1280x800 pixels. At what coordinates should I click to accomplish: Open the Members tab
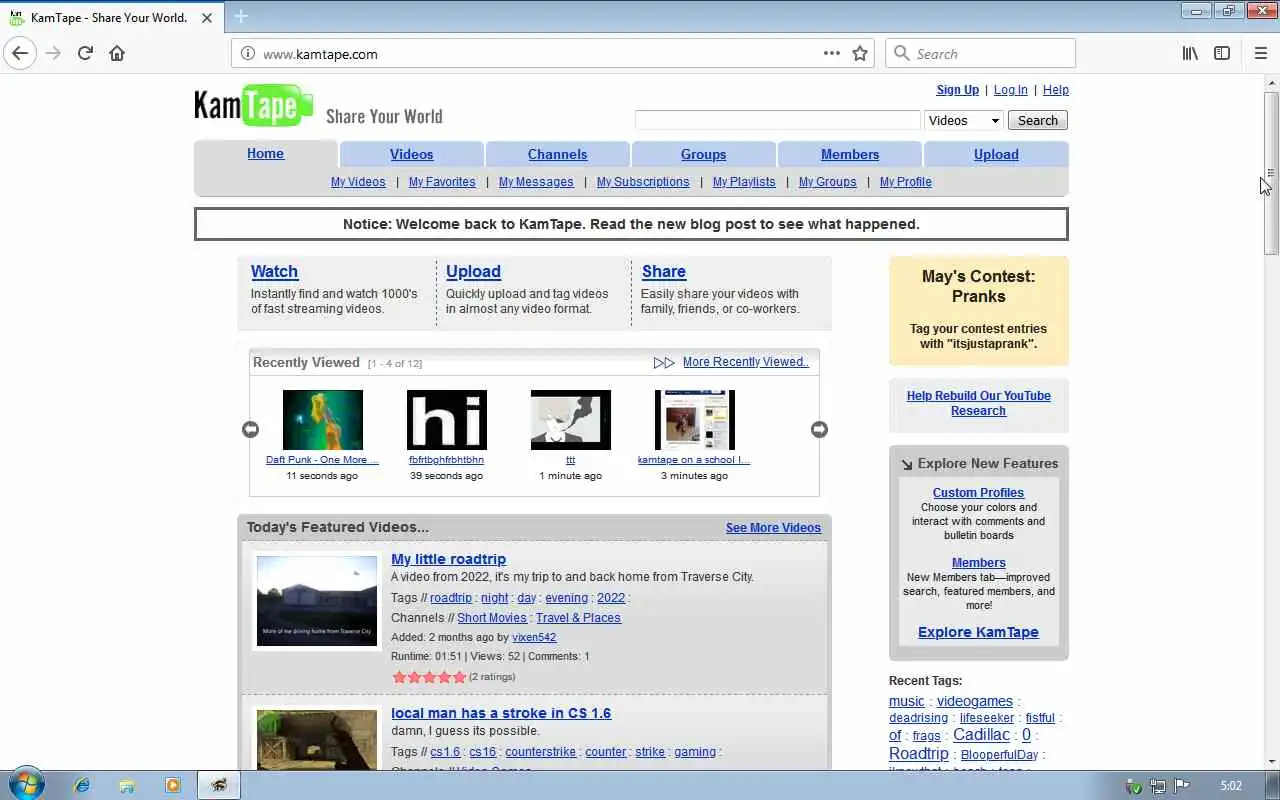point(850,154)
